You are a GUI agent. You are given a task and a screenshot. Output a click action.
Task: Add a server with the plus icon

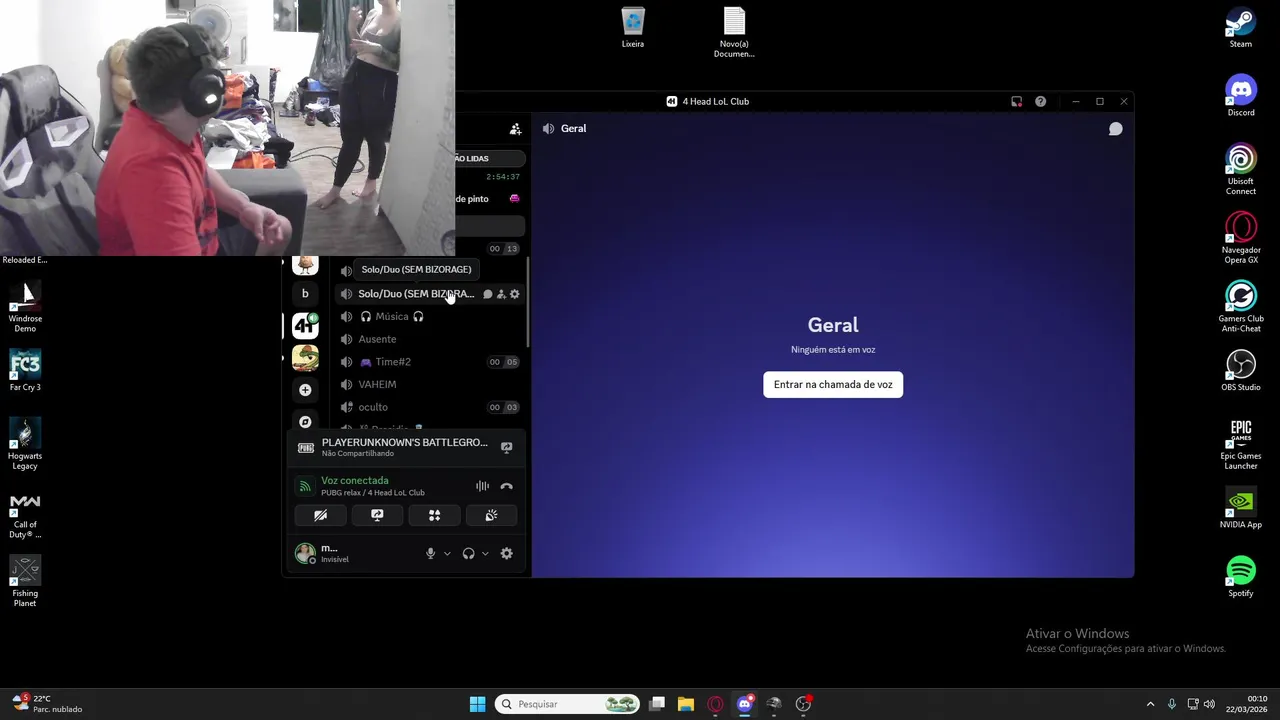pos(305,390)
